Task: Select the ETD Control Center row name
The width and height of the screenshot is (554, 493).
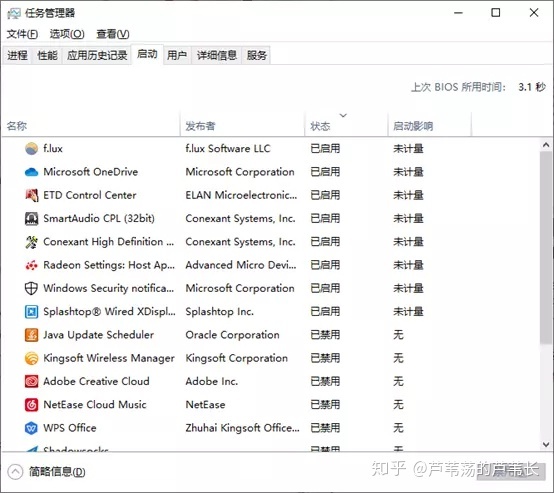Action: (90, 195)
